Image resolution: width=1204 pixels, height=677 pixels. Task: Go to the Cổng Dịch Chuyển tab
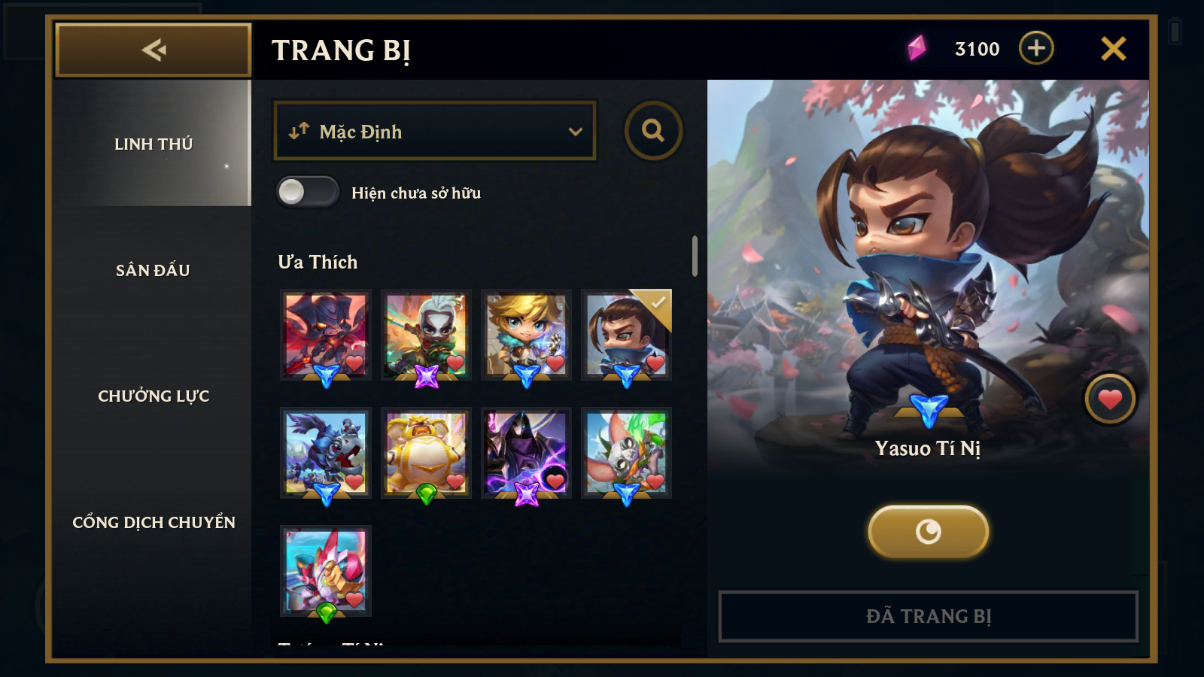click(153, 522)
